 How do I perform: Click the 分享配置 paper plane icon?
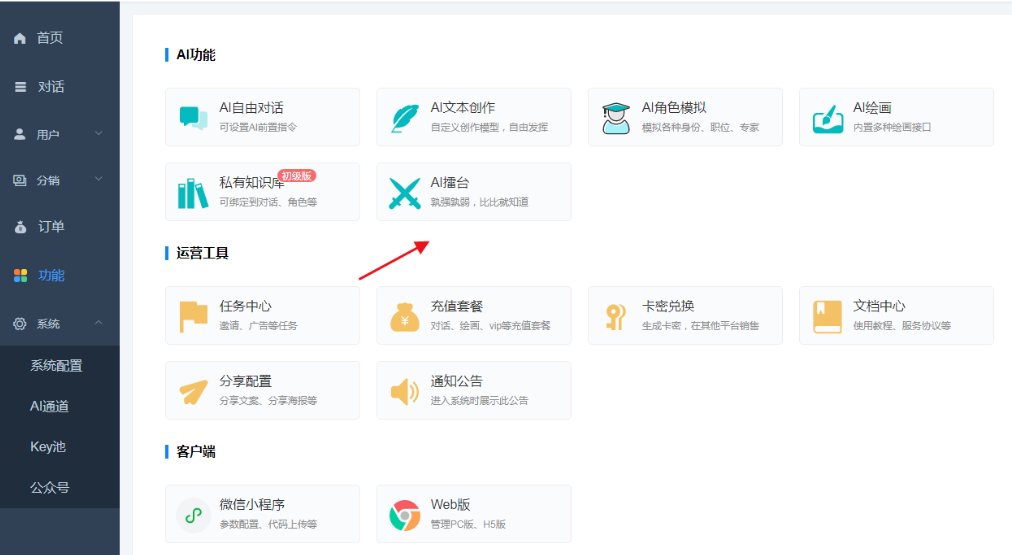click(x=193, y=392)
